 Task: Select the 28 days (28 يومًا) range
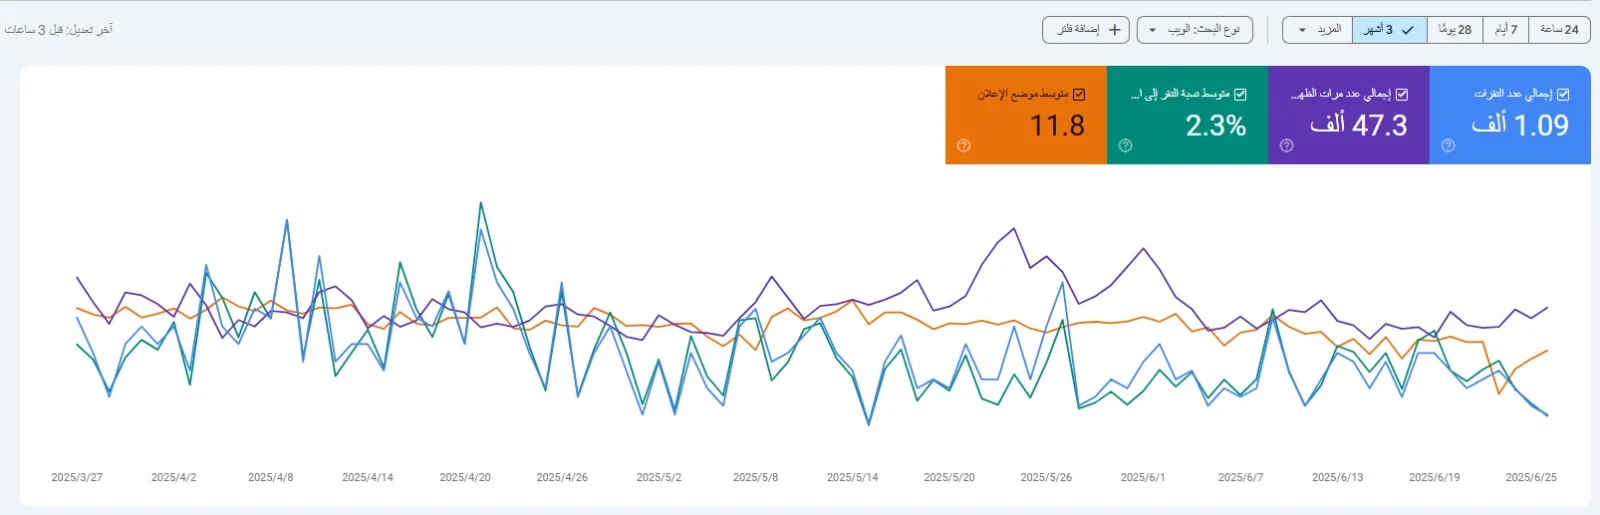pos(1455,30)
